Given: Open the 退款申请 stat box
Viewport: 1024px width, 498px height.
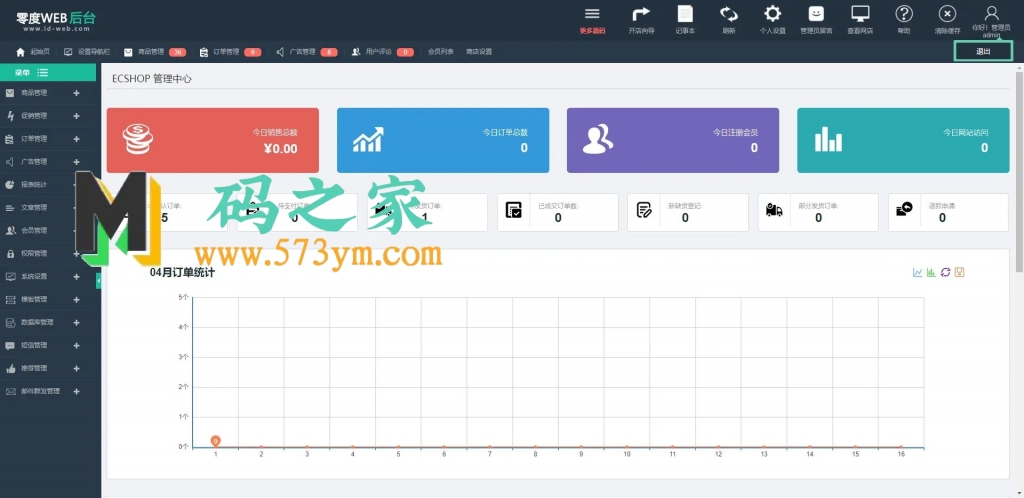Looking at the screenshot, I should [x=948, y=212].
